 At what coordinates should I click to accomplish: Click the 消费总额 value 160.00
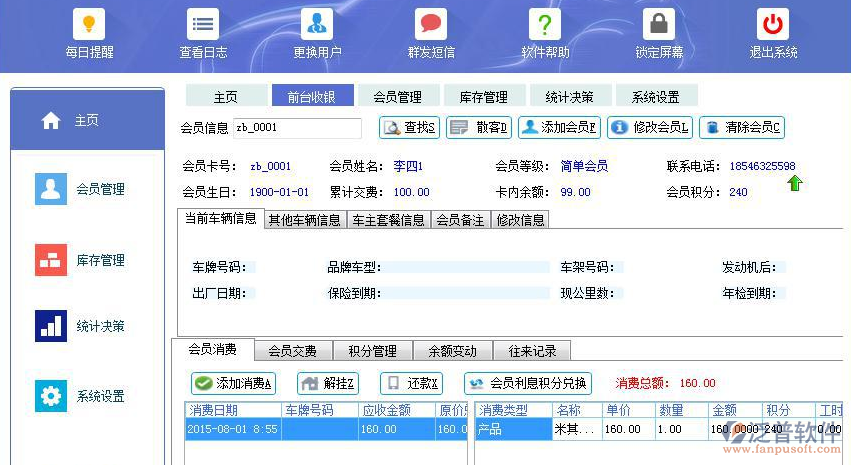pos(697,383)
